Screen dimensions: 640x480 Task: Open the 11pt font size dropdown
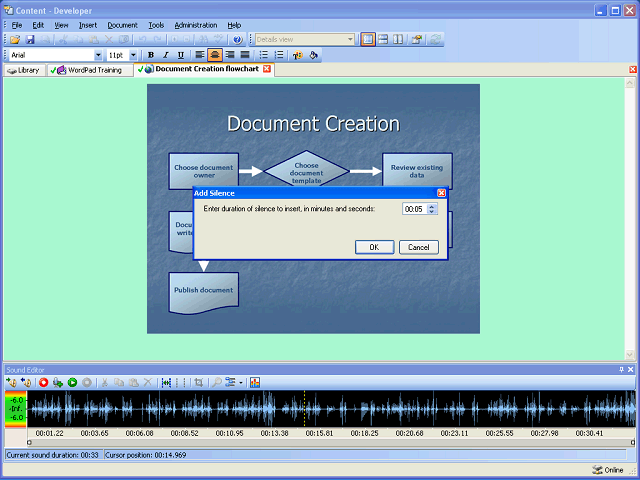(x=134, y=55)
